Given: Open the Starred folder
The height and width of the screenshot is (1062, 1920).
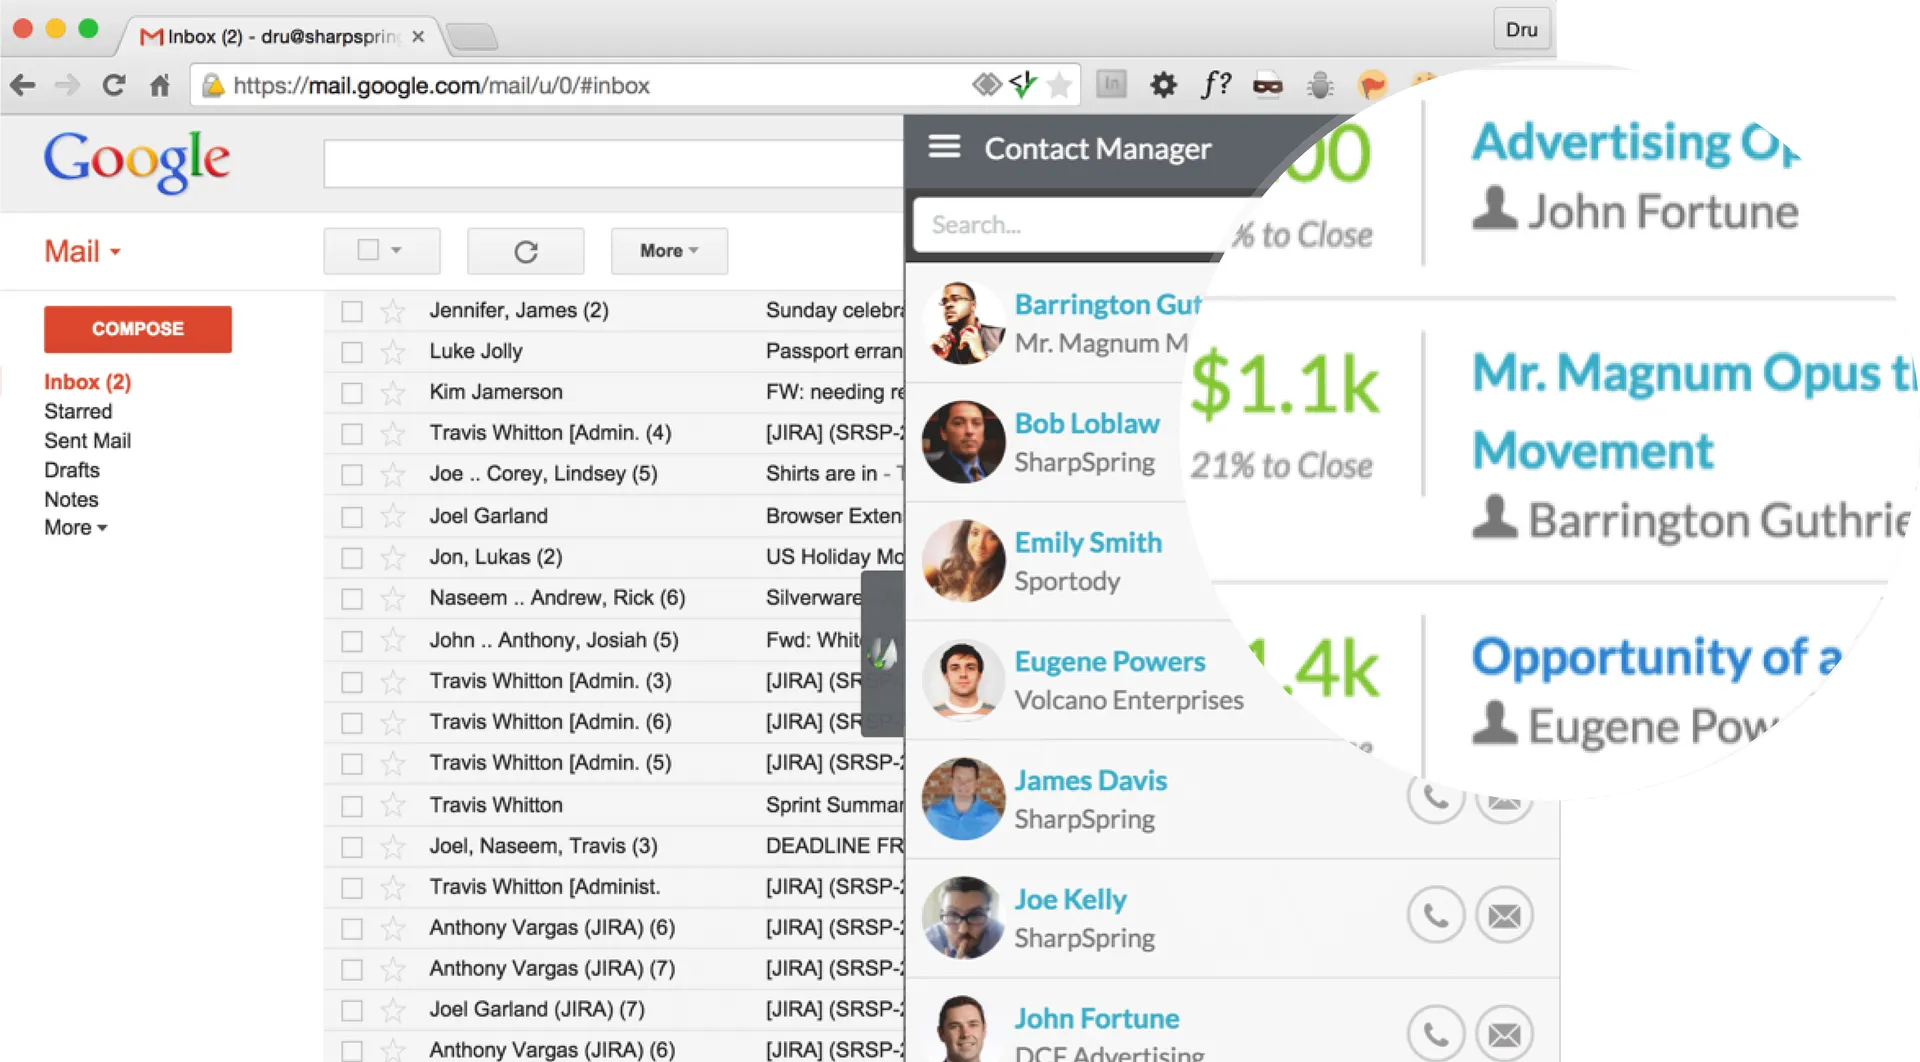Looking at the screenshot, I should click(x=78, y=411).
